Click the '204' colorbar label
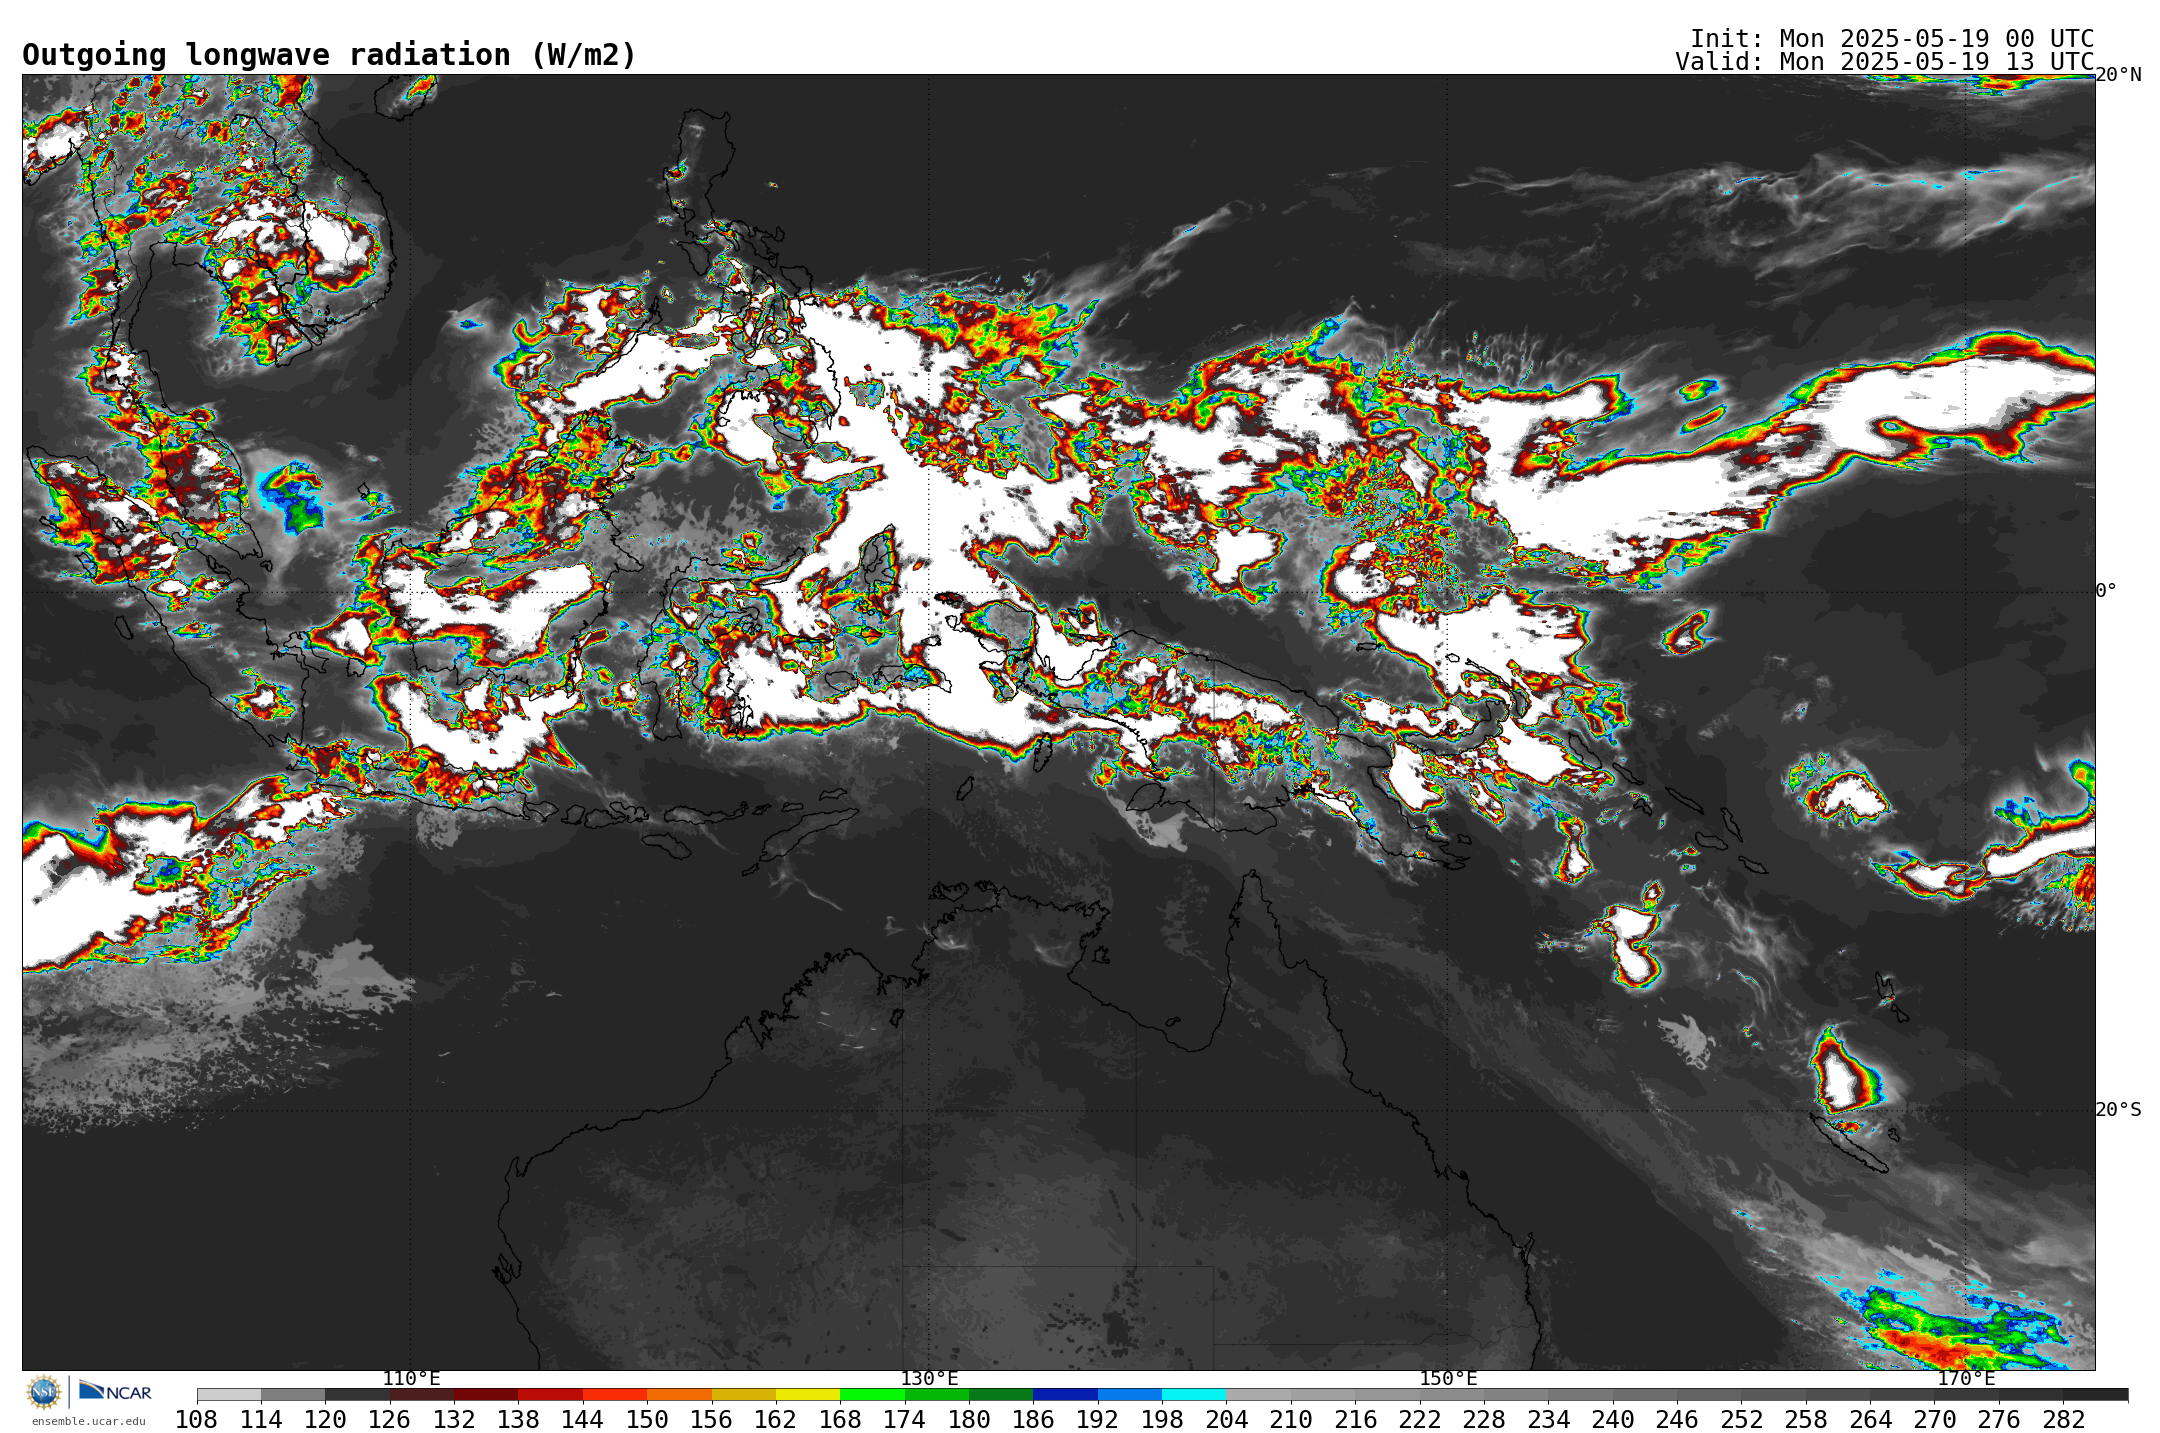 (x=1226, y=1419)
